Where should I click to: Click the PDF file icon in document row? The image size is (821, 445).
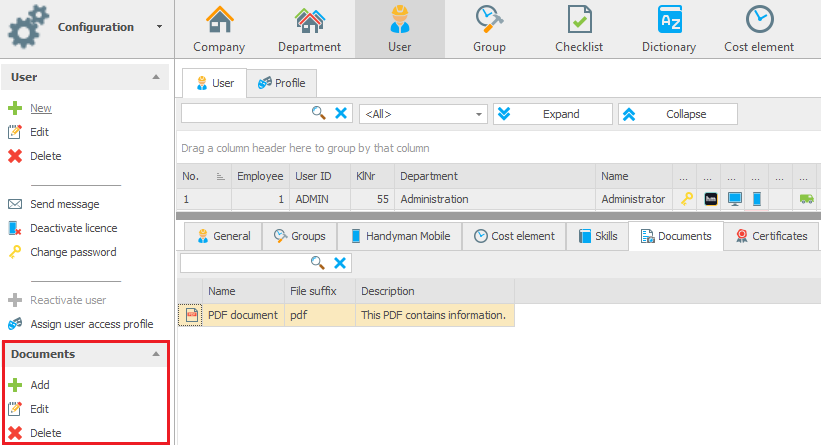click(x=192, y=315)
